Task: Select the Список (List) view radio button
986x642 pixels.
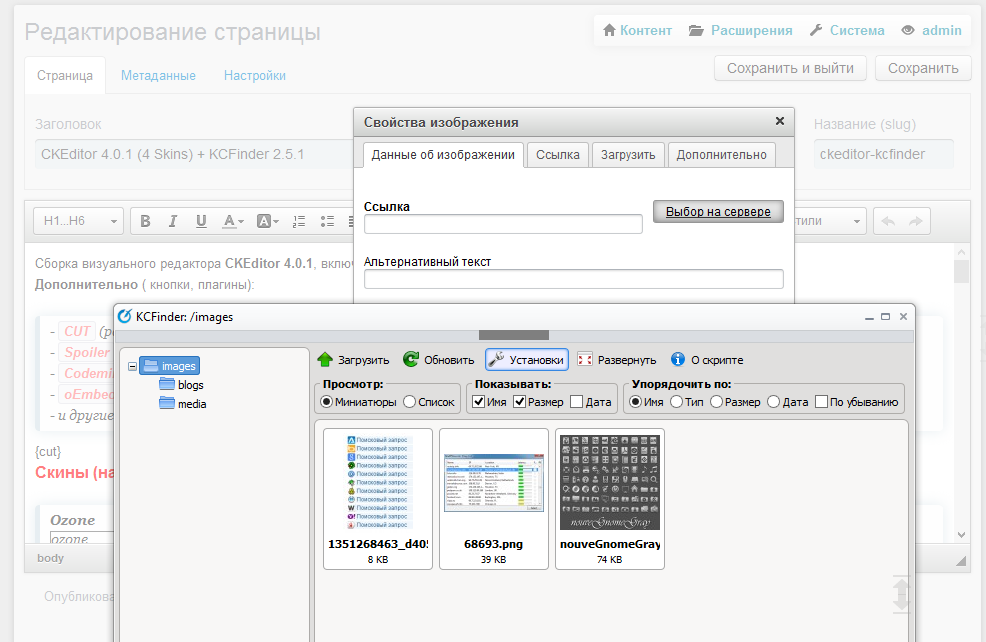Action: tap(409, 402)
